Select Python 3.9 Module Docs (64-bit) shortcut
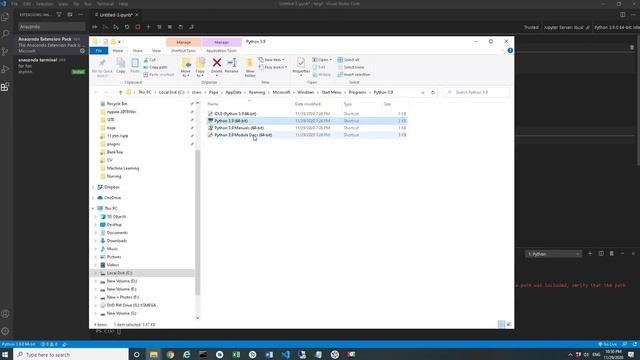Image resolution: width=640 pixels, height=360 pixels. 243,135
